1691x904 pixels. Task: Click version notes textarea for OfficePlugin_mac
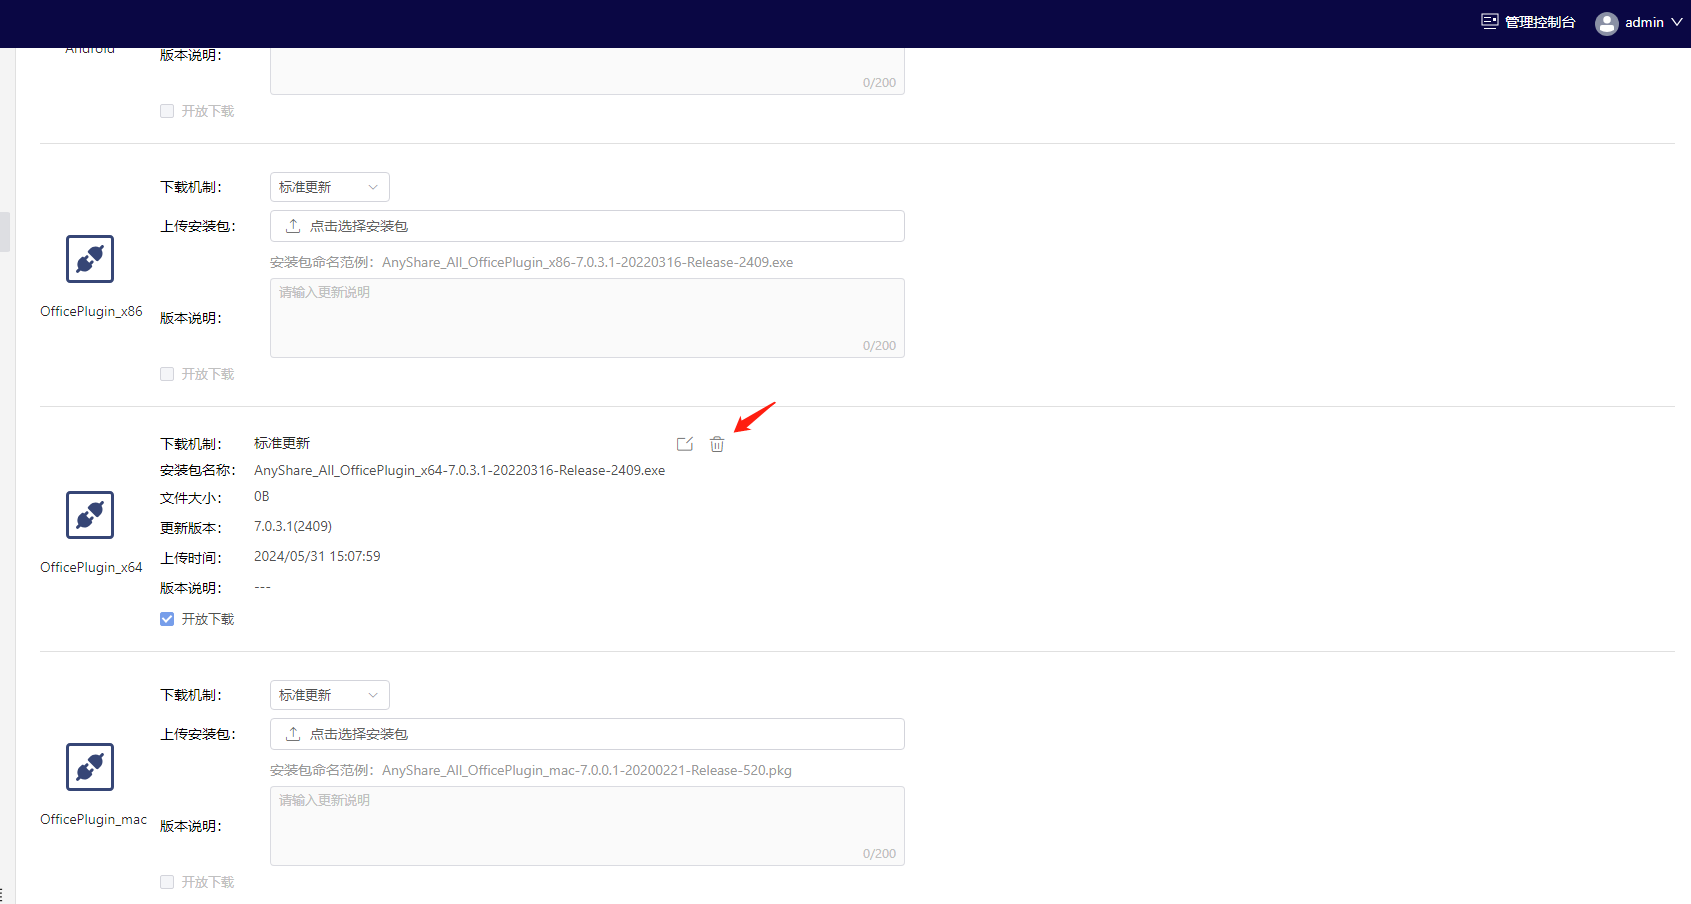click(587, 825)
